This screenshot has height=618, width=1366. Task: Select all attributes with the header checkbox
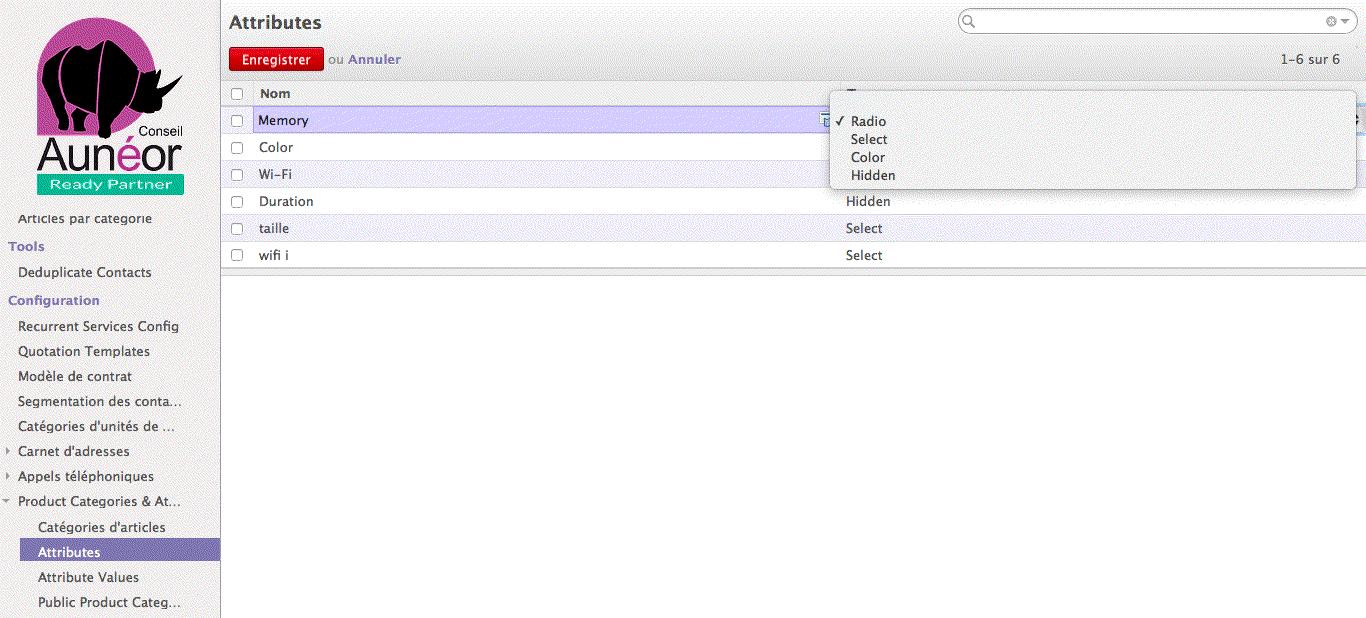(237, 93)
